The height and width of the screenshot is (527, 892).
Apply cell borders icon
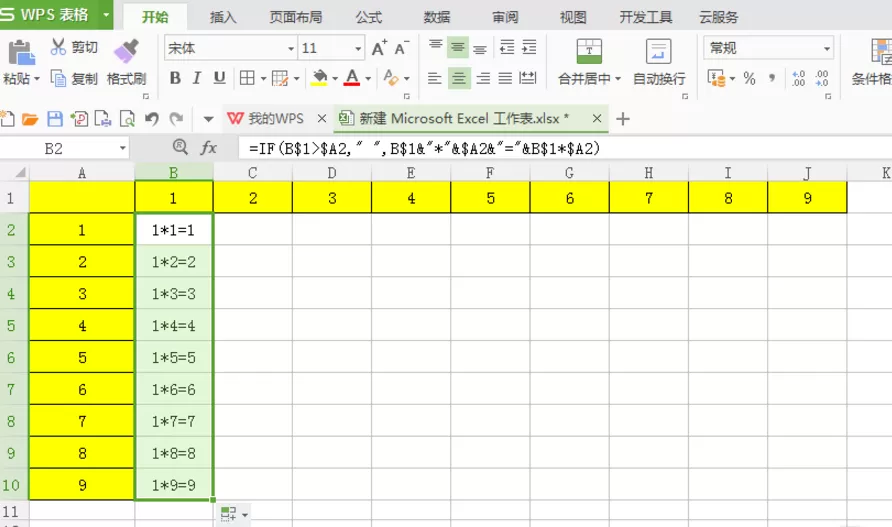coord(247,78)
